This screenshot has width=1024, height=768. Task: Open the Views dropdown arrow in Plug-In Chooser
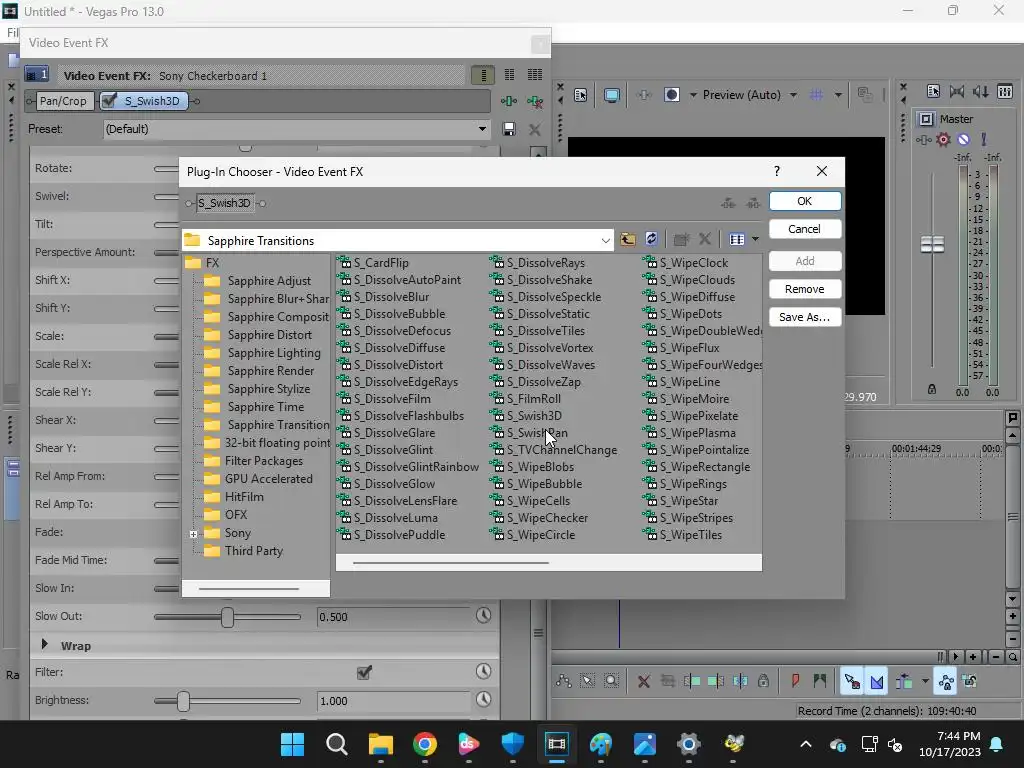click(756, 240)
